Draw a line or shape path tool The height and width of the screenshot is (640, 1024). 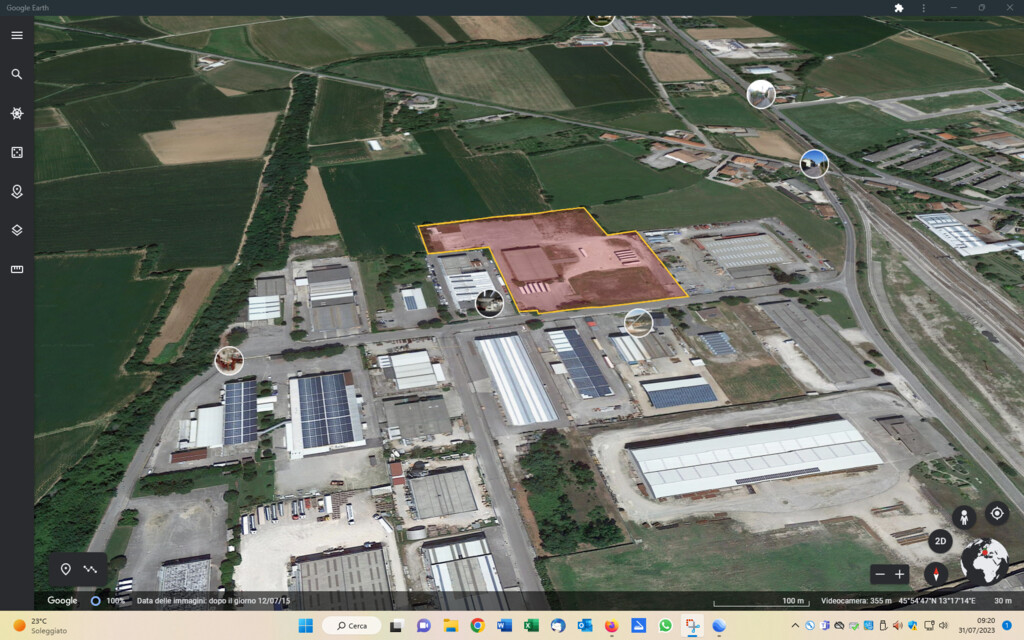(91, 569)
